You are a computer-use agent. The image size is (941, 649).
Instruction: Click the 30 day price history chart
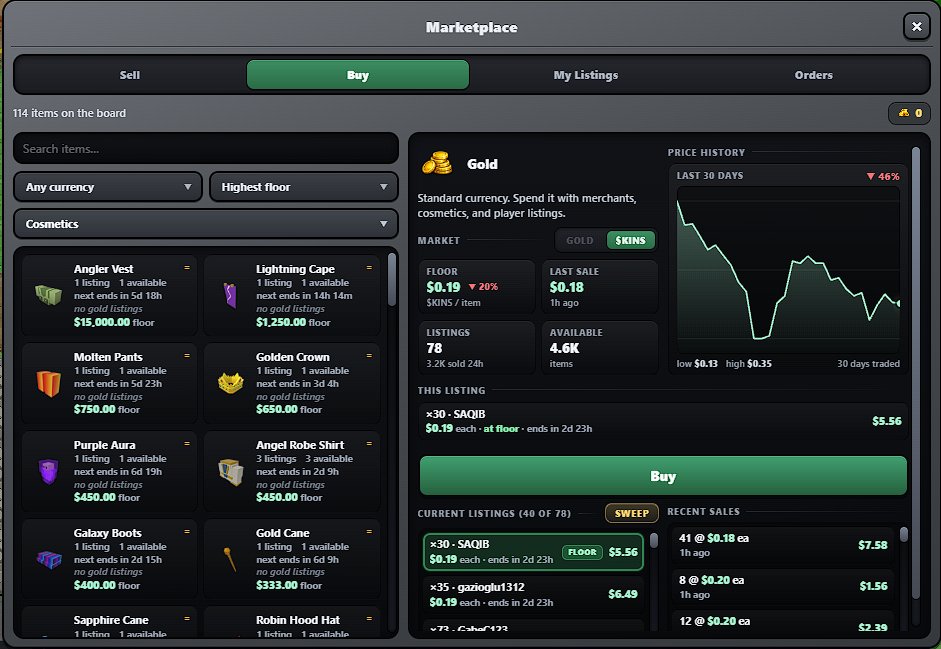point(788,270)
